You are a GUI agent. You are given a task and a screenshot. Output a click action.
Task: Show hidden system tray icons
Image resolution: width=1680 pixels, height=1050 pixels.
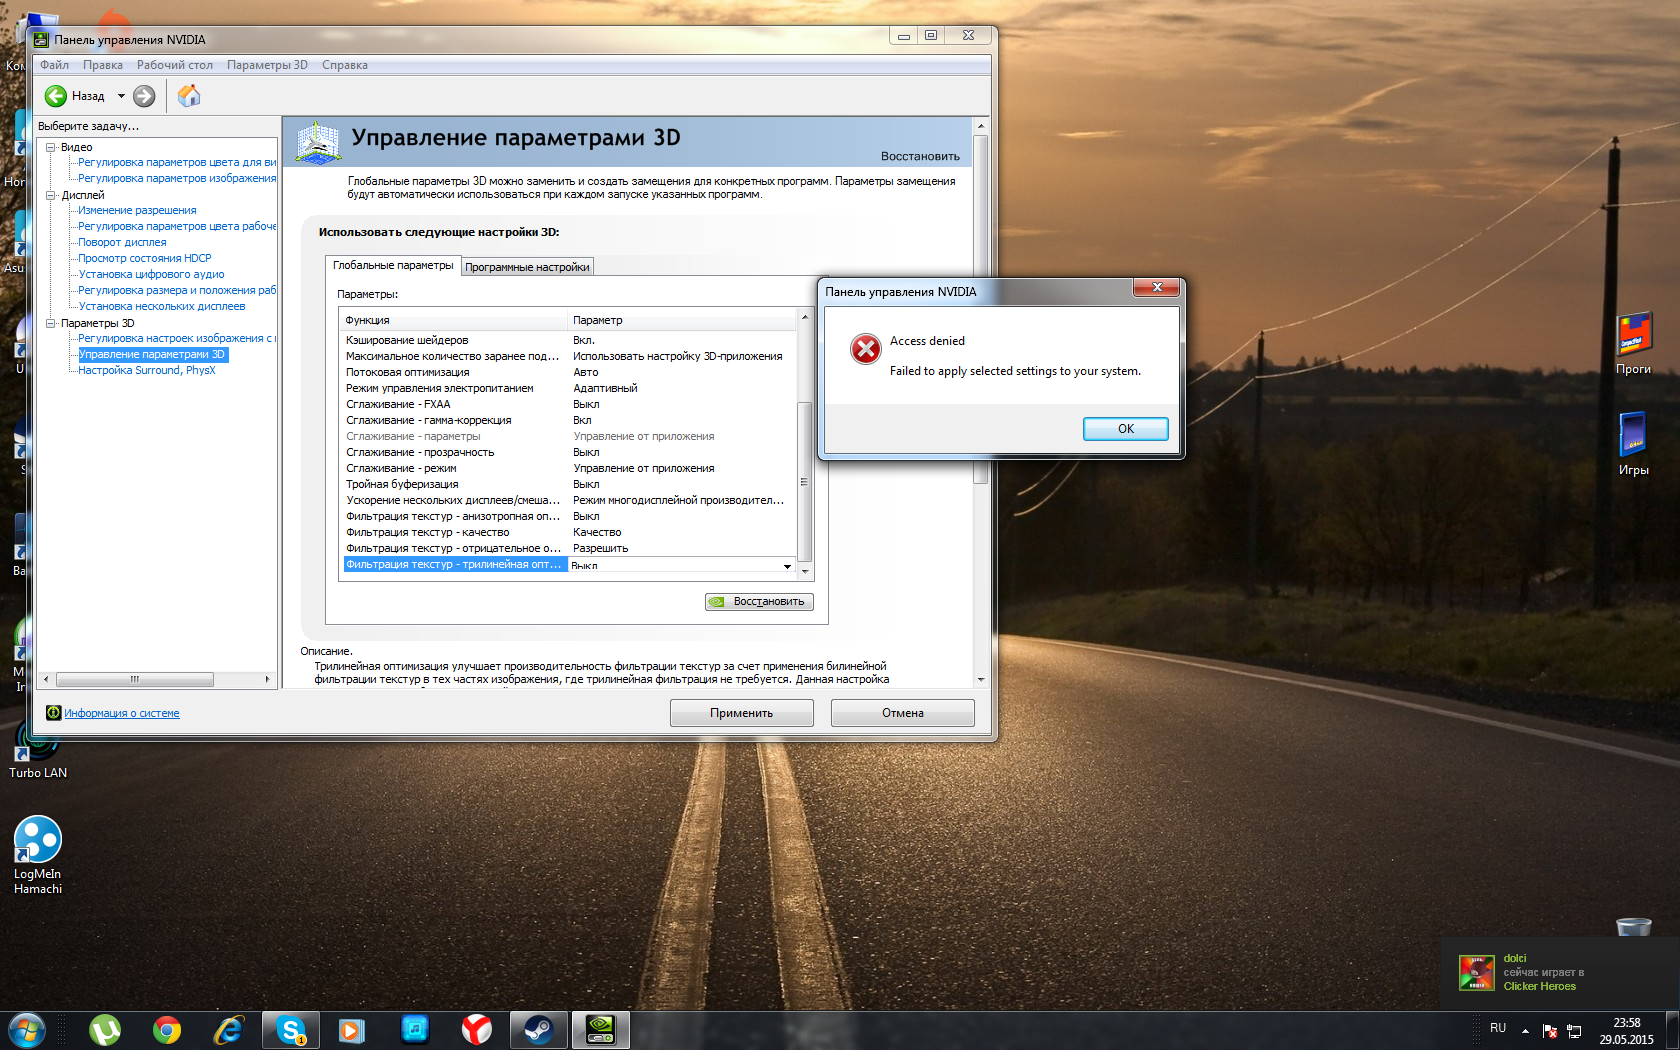pyautogui.click(x=1525, y=1031)
